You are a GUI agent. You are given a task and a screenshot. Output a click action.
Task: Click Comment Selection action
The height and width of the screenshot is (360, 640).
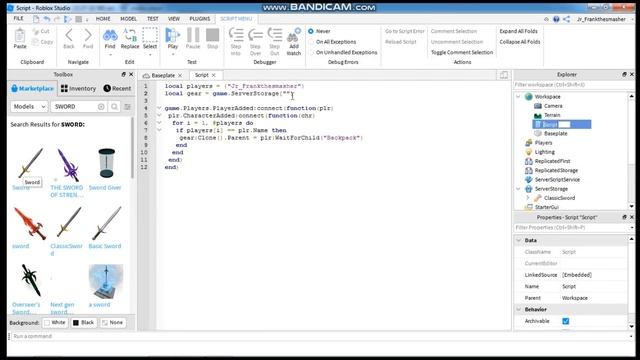[x=454, y=31]
